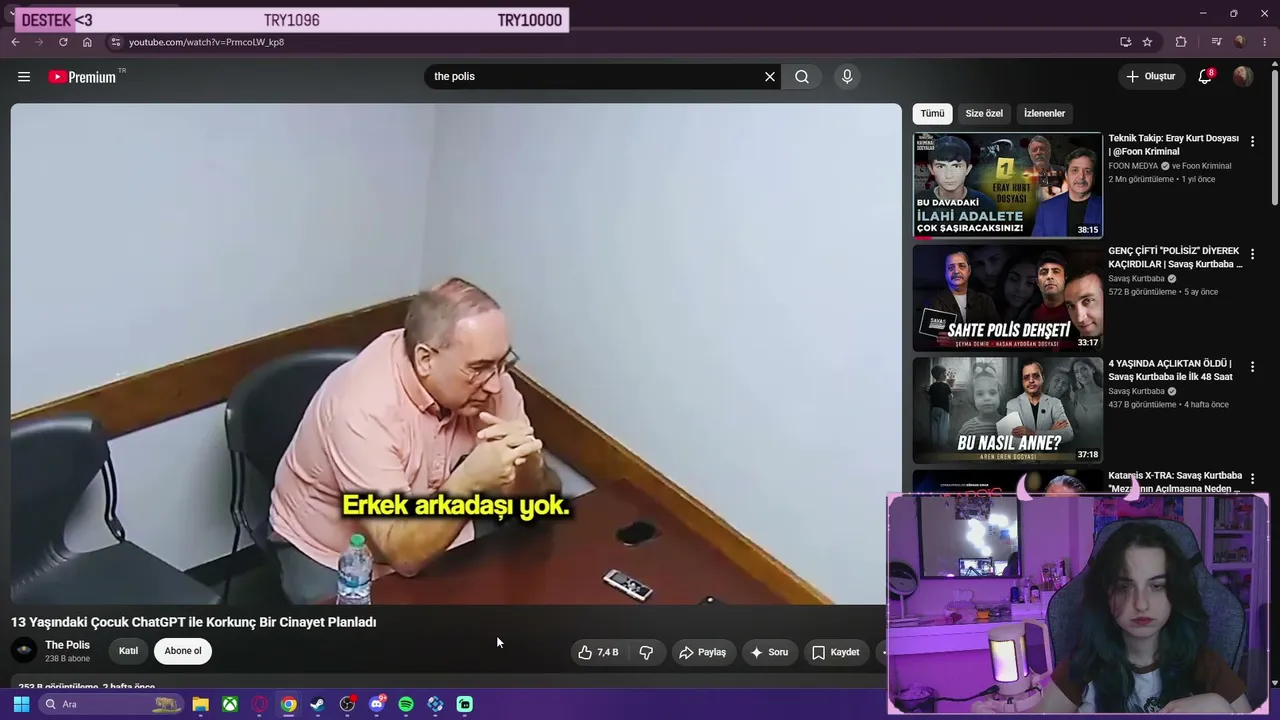Click the address bar URL
This screenshot has height=720, width=1280.
(206, 42)
